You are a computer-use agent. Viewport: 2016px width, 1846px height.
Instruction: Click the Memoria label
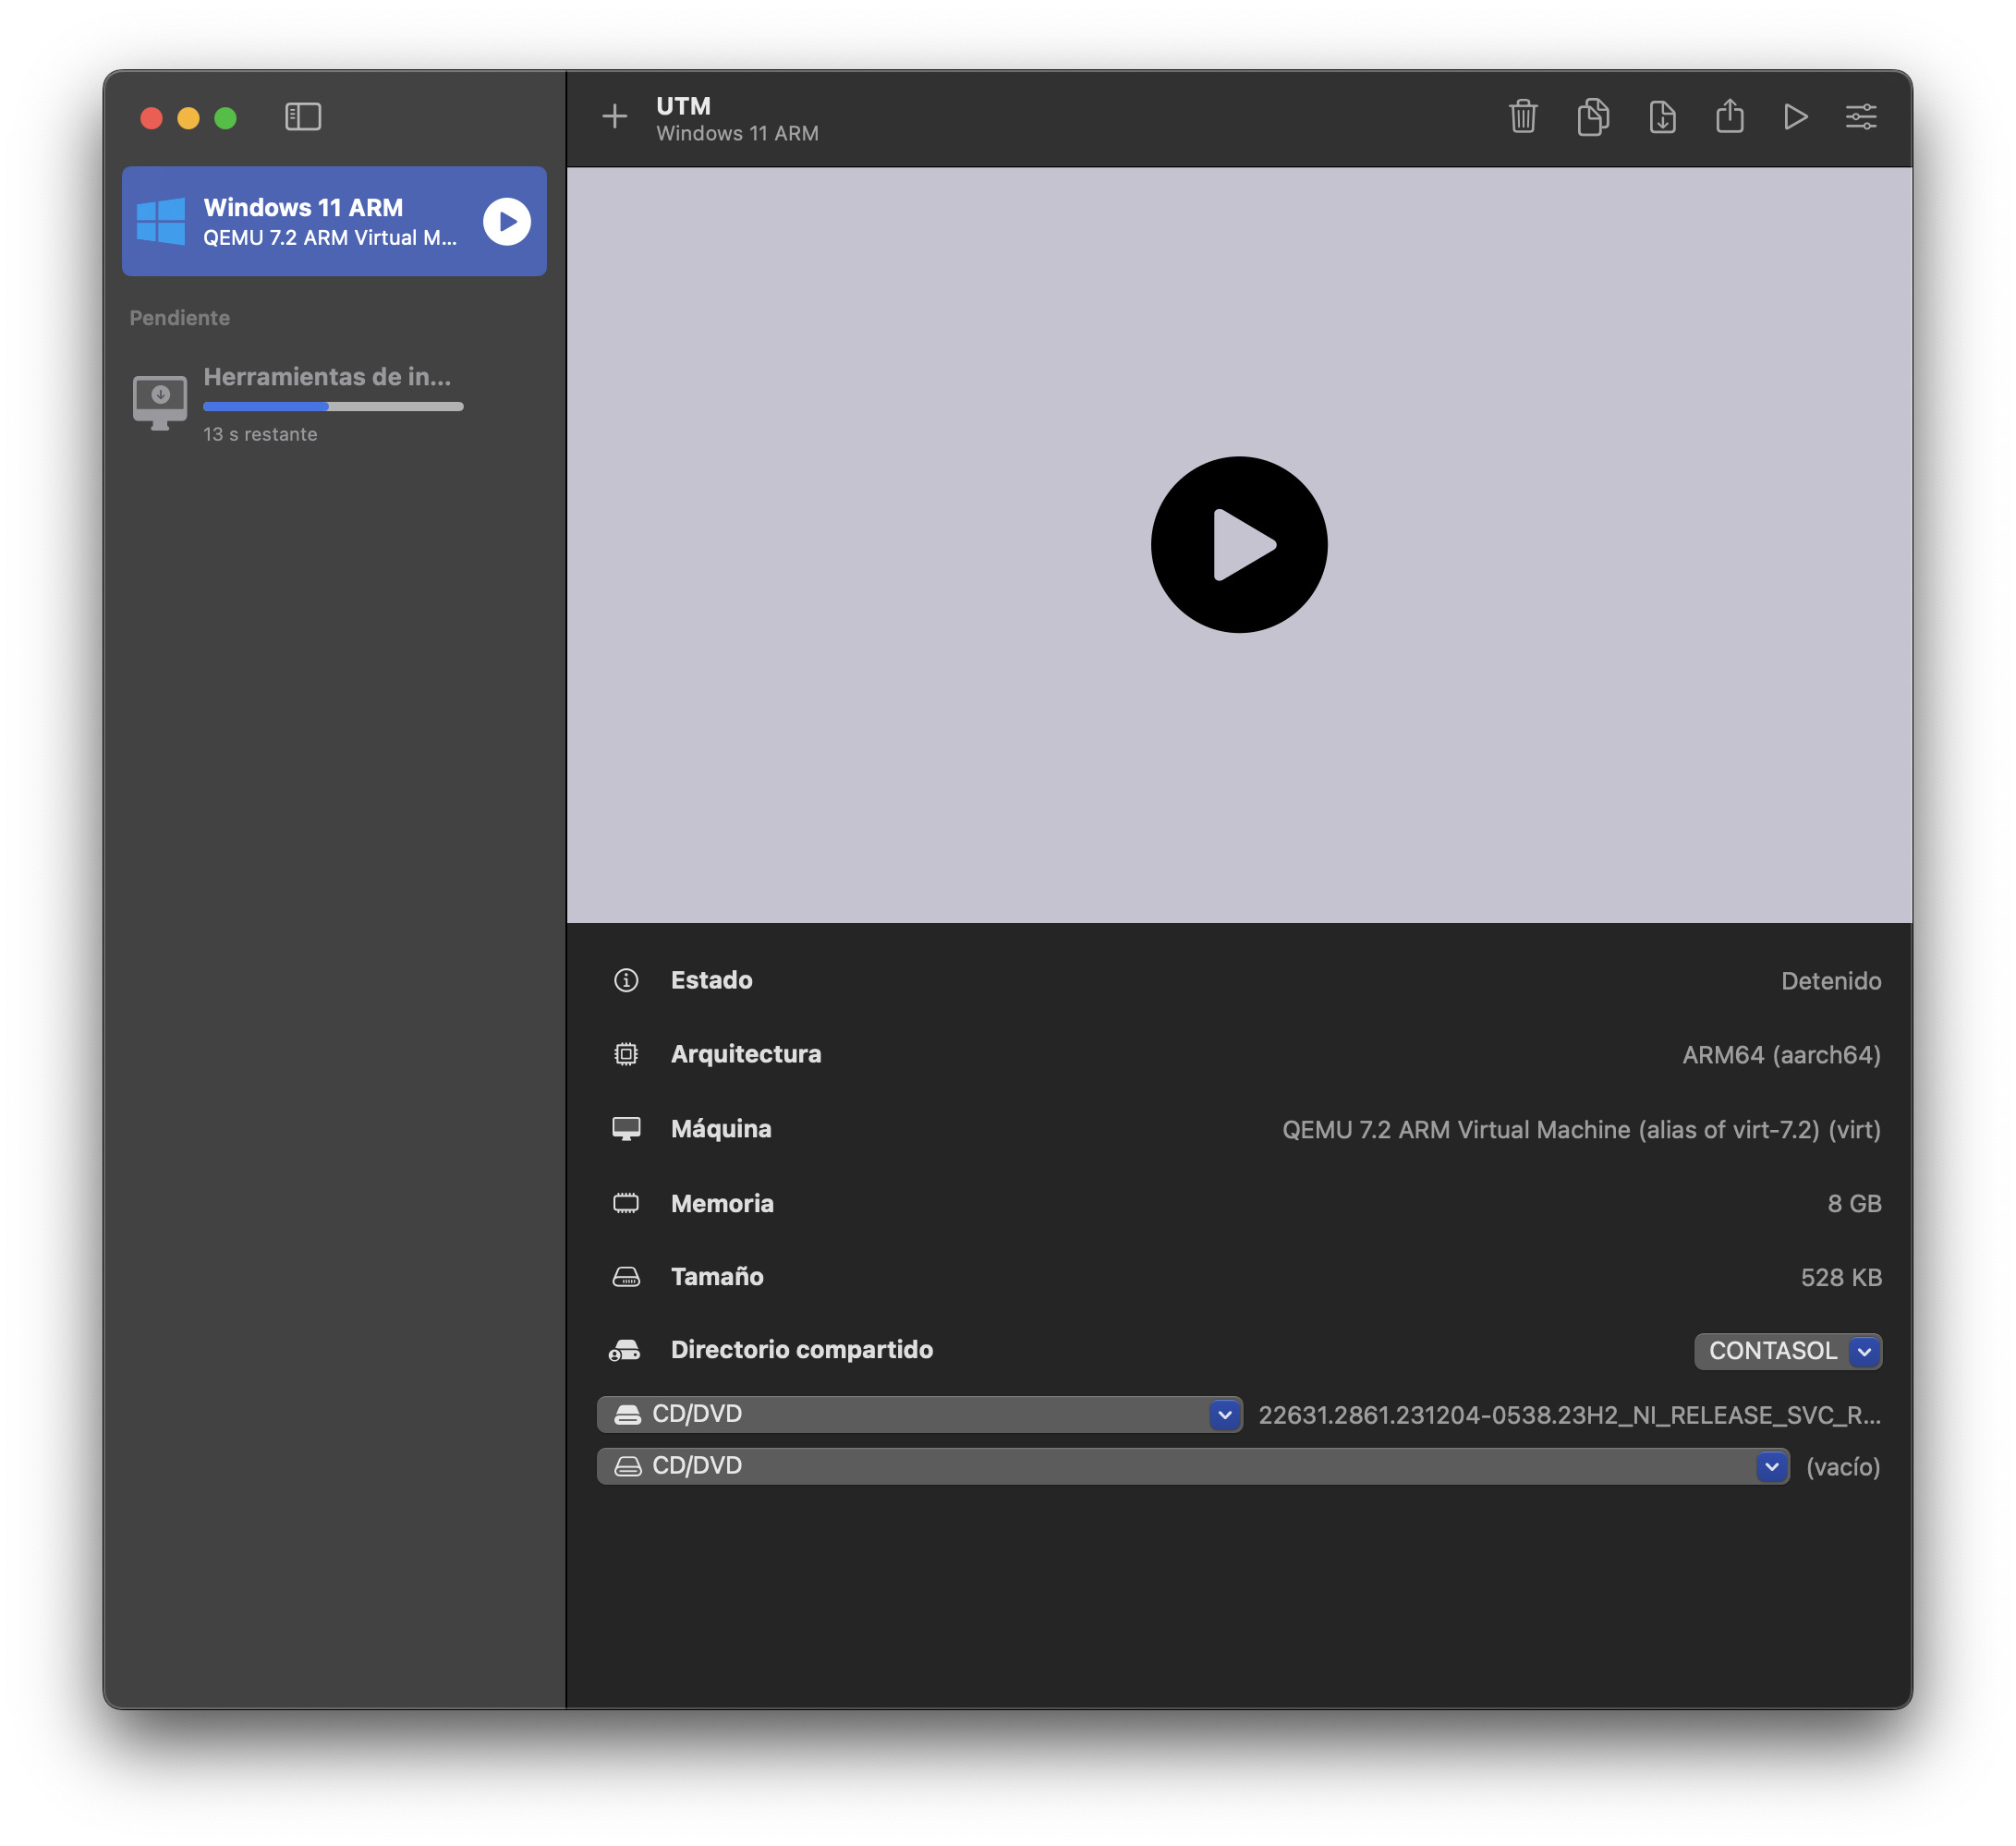coord(722,1203)
